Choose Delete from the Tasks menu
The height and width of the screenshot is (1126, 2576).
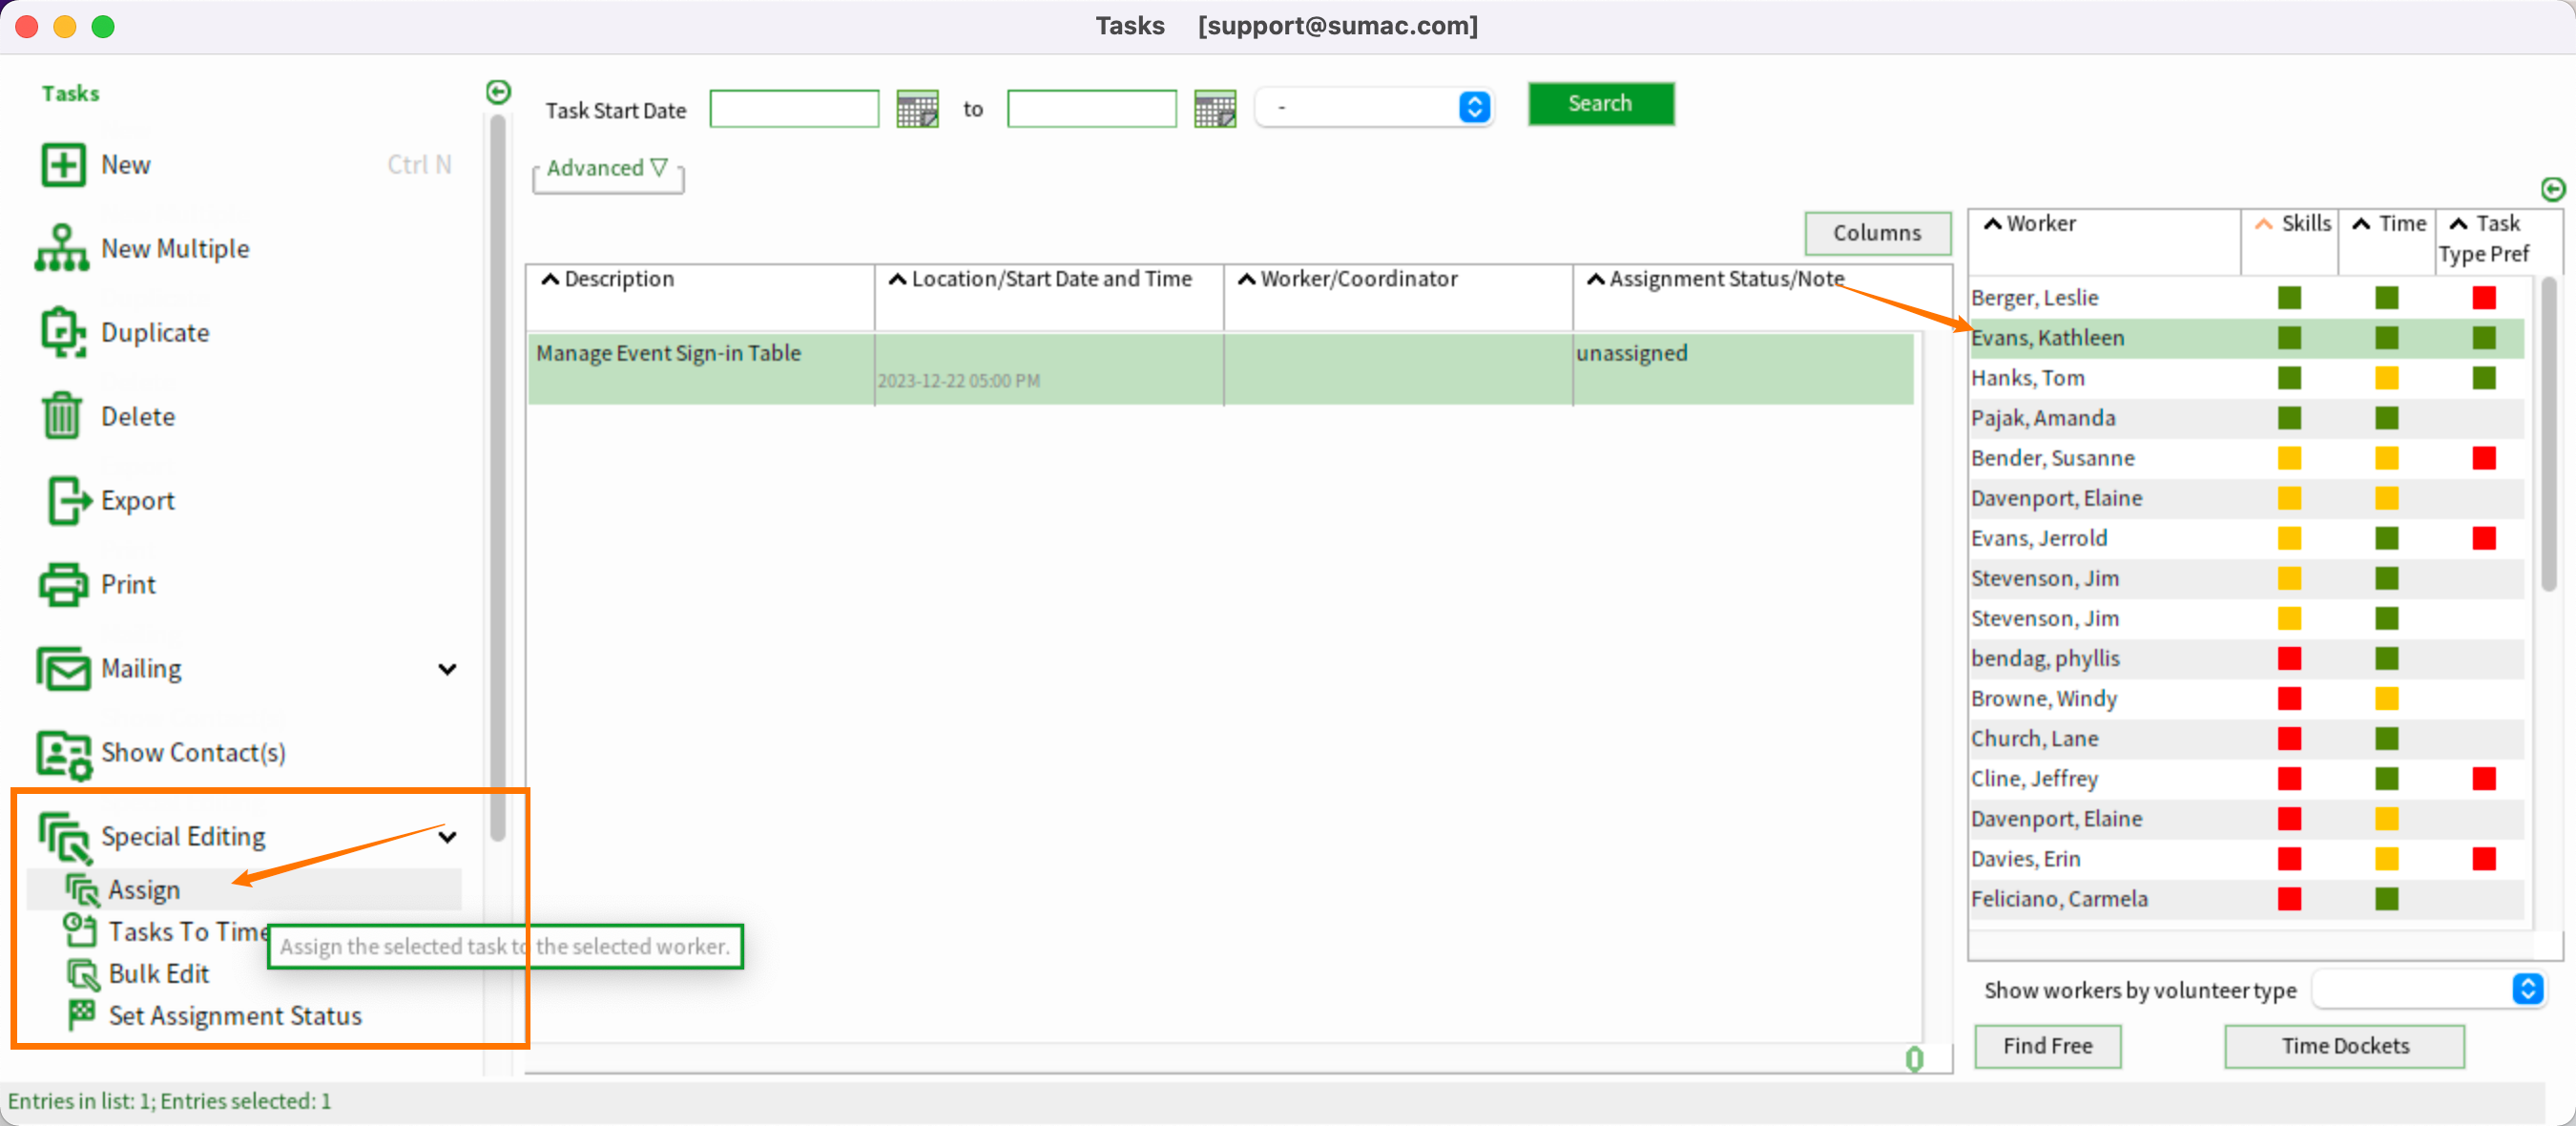138,417
